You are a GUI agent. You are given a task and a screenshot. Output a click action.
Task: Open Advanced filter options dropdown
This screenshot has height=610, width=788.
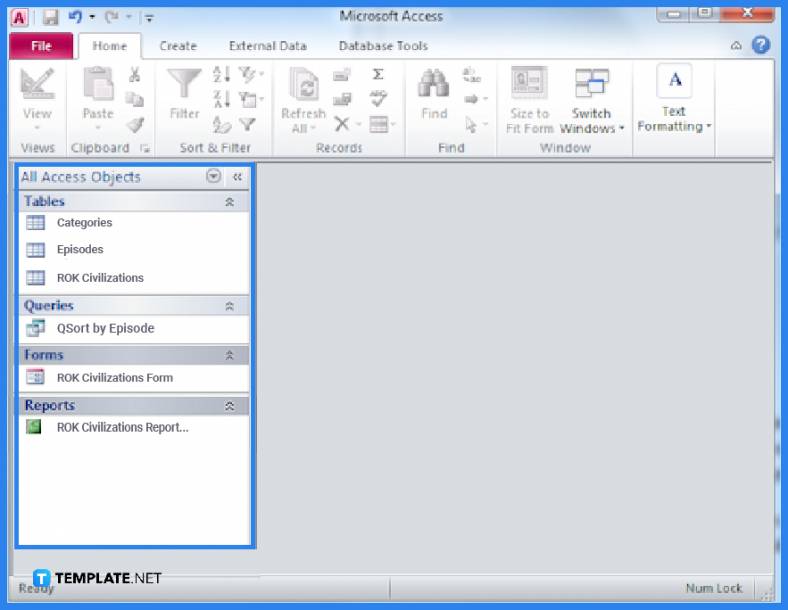point(250,99)
